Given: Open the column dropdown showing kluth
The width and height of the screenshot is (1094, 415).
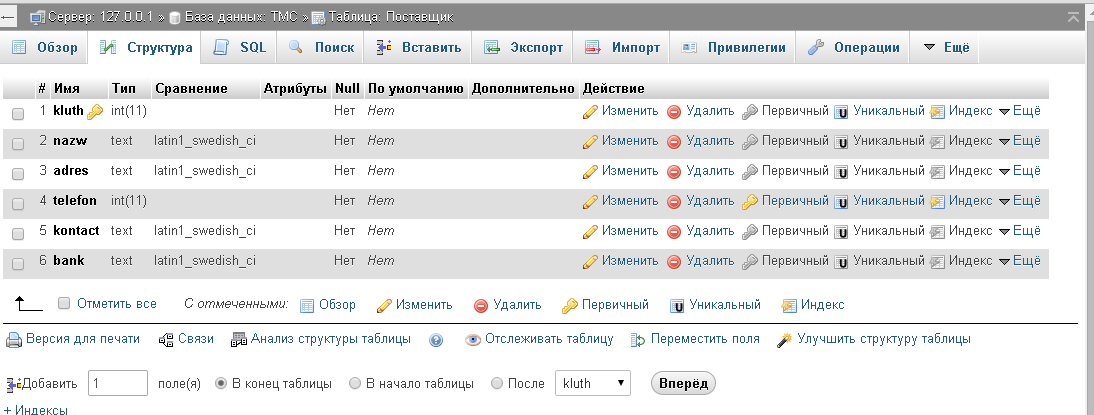Looking at the screenshot, I should click(x=592, y=383).
